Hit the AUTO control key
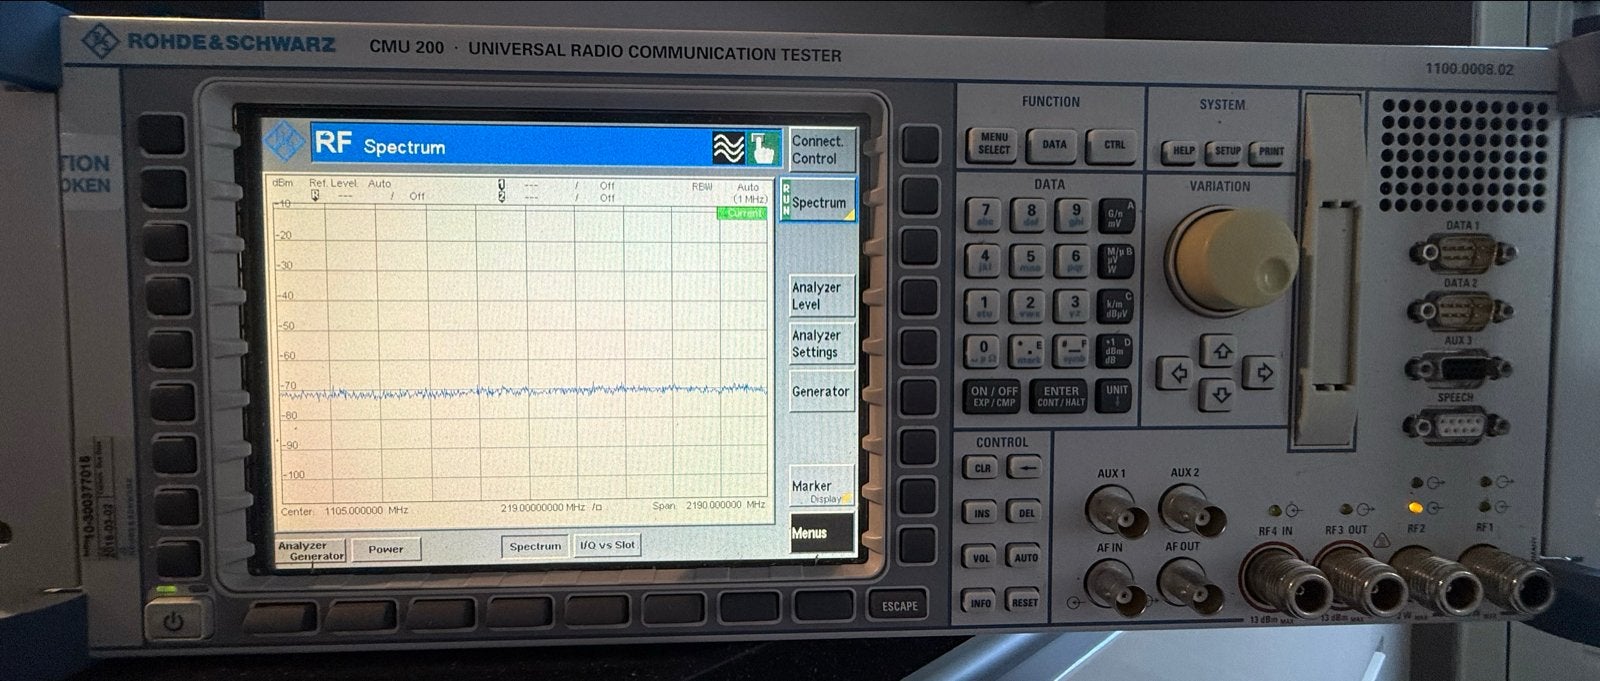Image resolution: width=1600 pixels, height=681 pixels. [1025, 558]
